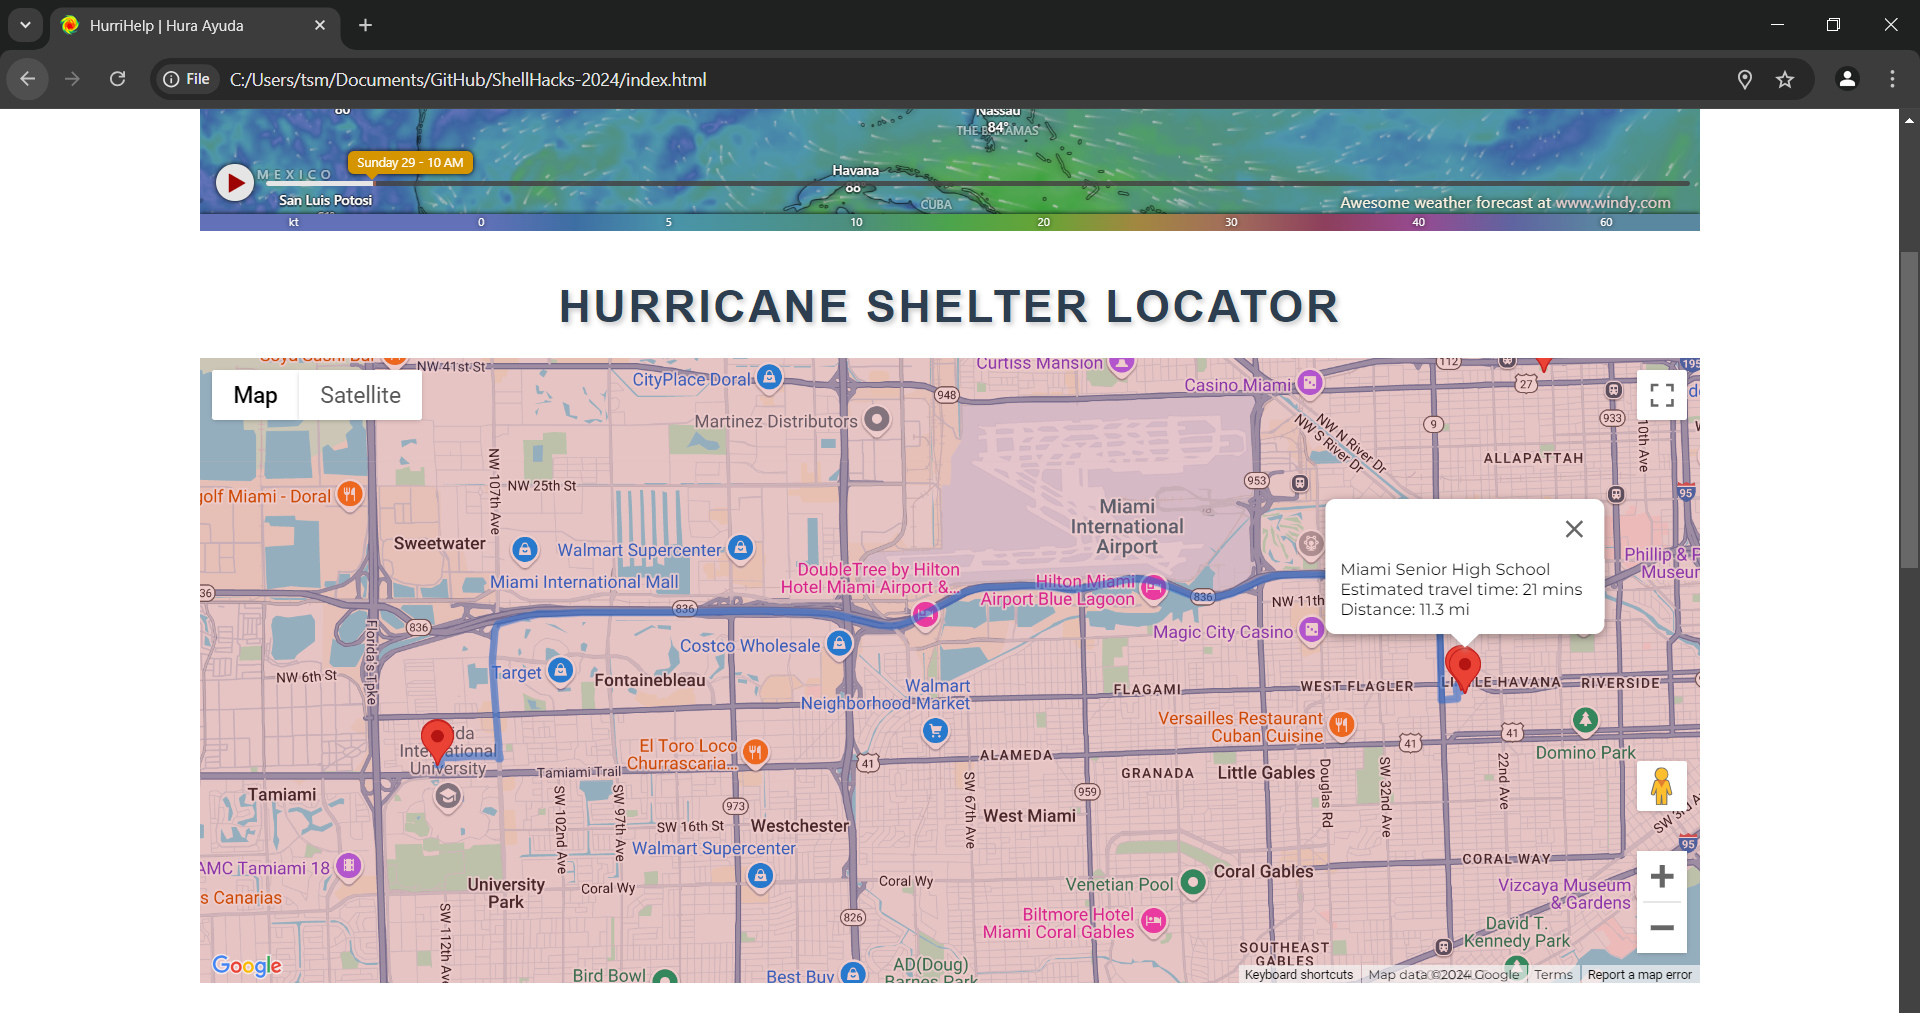The image size is (1920, 1013).
Task: Click the Martinez Distributors pin
Action: tap(877, 419)
